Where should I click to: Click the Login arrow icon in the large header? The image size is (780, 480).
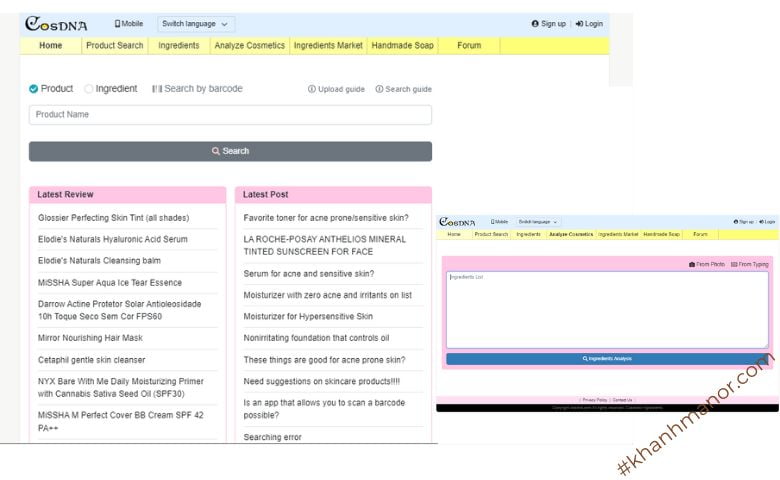click(579, 24)
